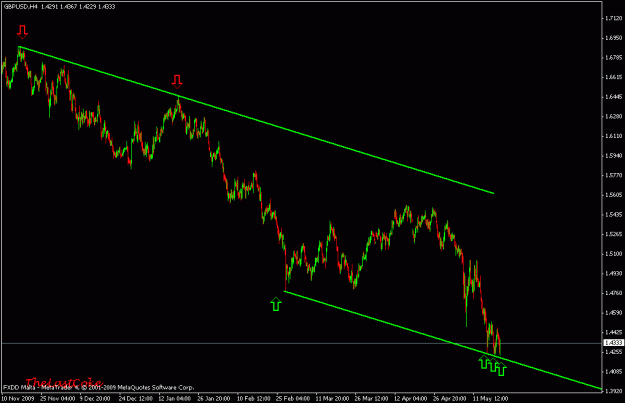Click the 24 Dec 12:00 date label
Viewport: 625px width, 403px height.
click(x=136, y=399)
